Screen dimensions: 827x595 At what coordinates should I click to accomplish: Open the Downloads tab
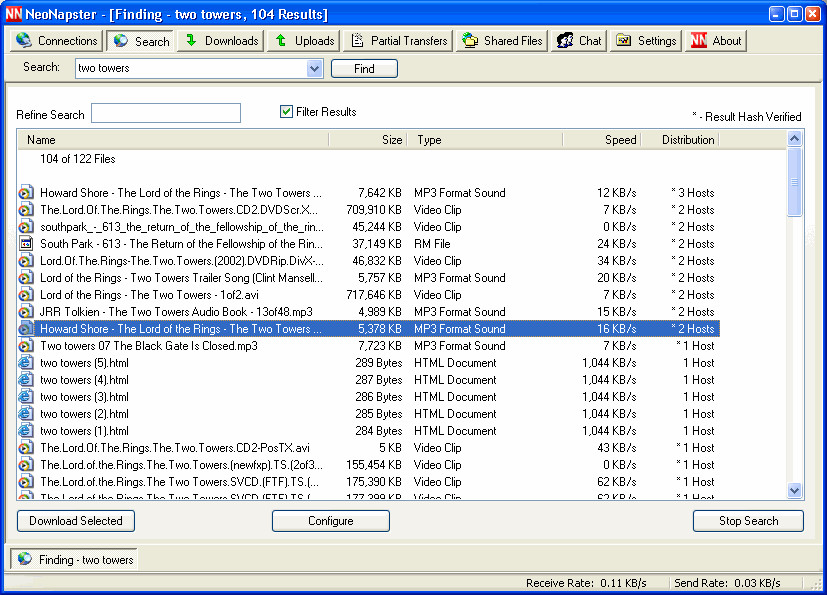pyautogui.click(x=220, y=41)
